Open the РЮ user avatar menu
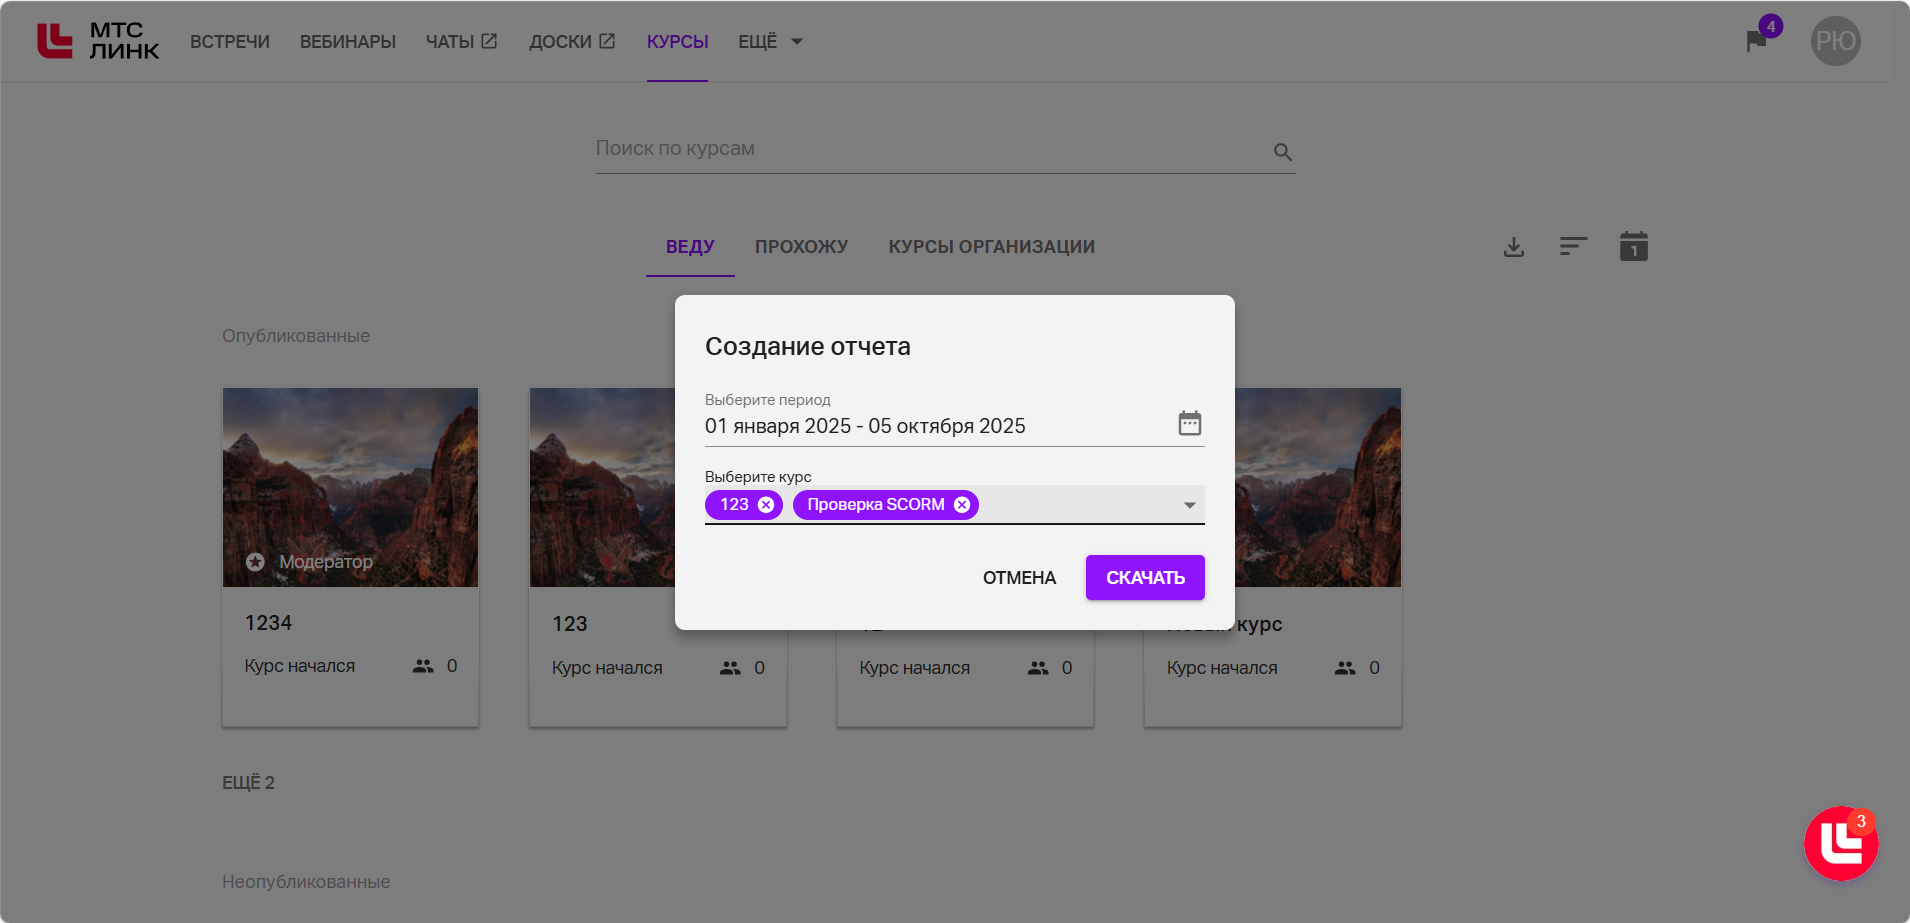The height and width of the screenshot is (923, 1910). pos(1835,41)
